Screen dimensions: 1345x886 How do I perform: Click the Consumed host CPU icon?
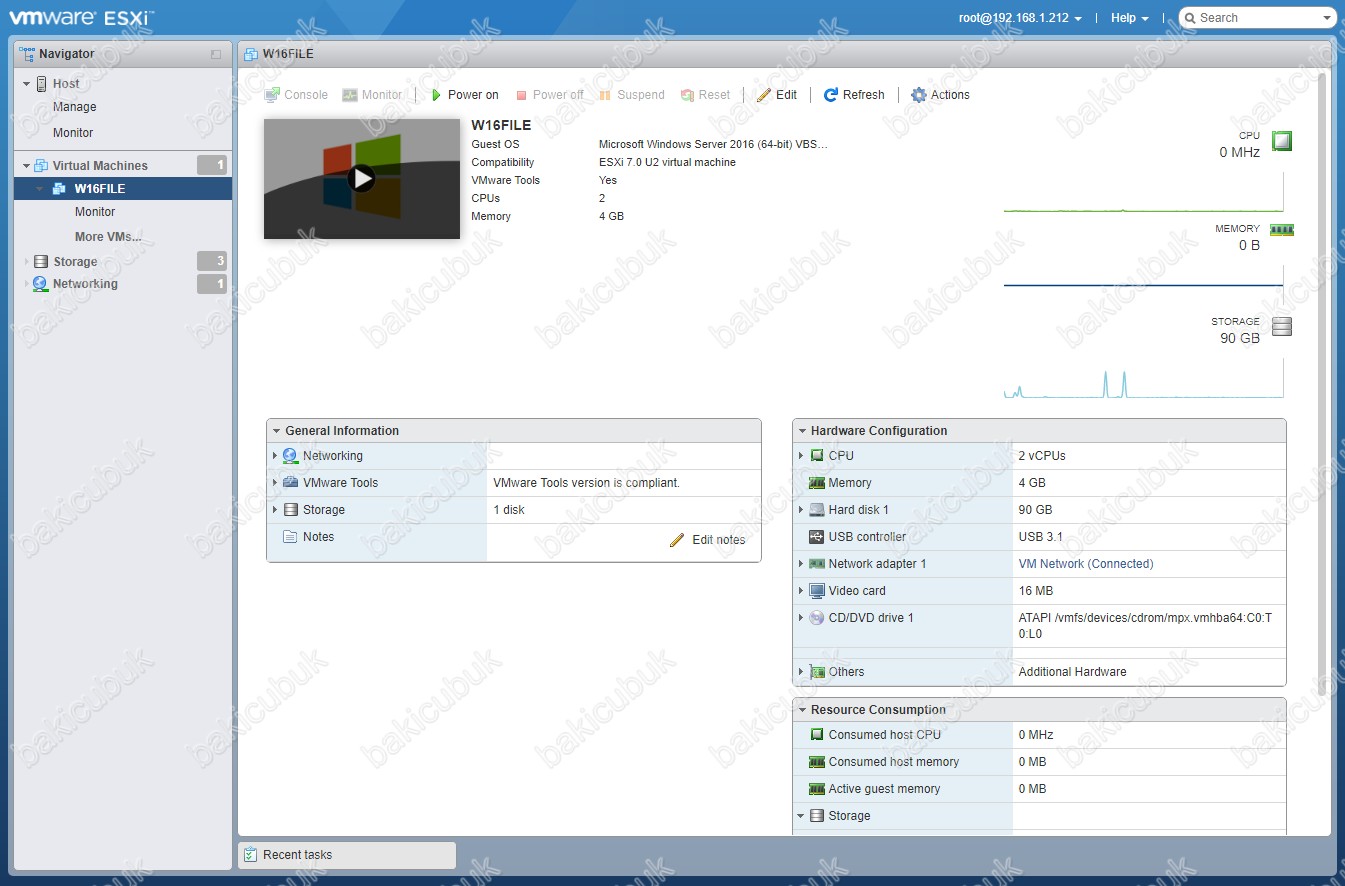click(x=817, y=735)
